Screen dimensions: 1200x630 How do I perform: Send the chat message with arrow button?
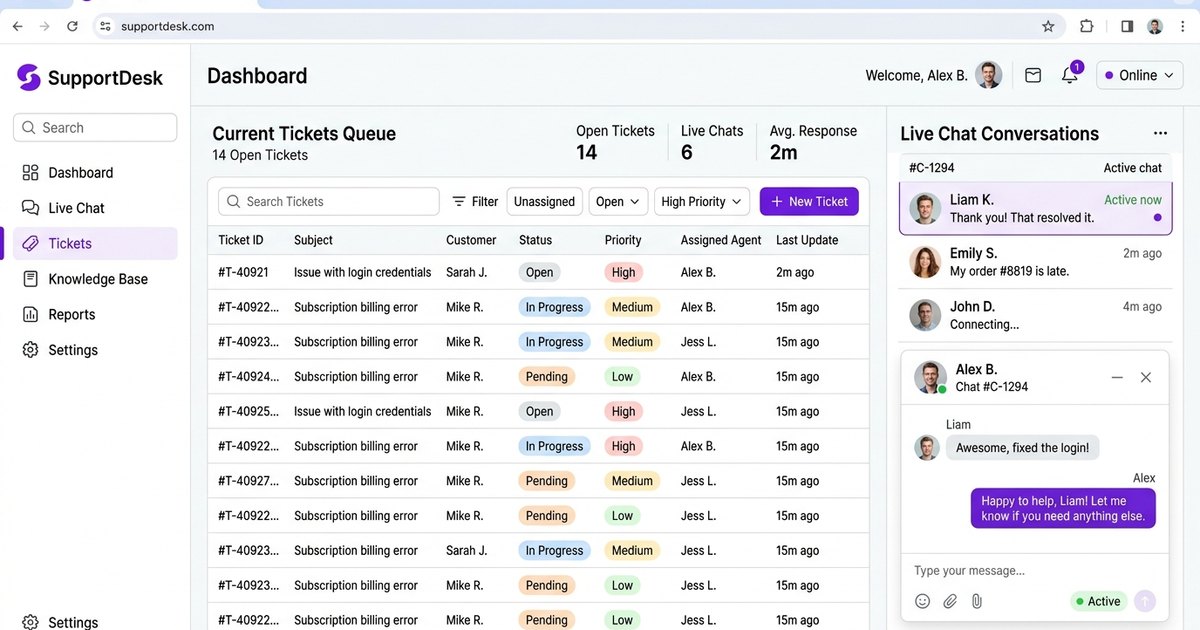[x=1145, y=601]
